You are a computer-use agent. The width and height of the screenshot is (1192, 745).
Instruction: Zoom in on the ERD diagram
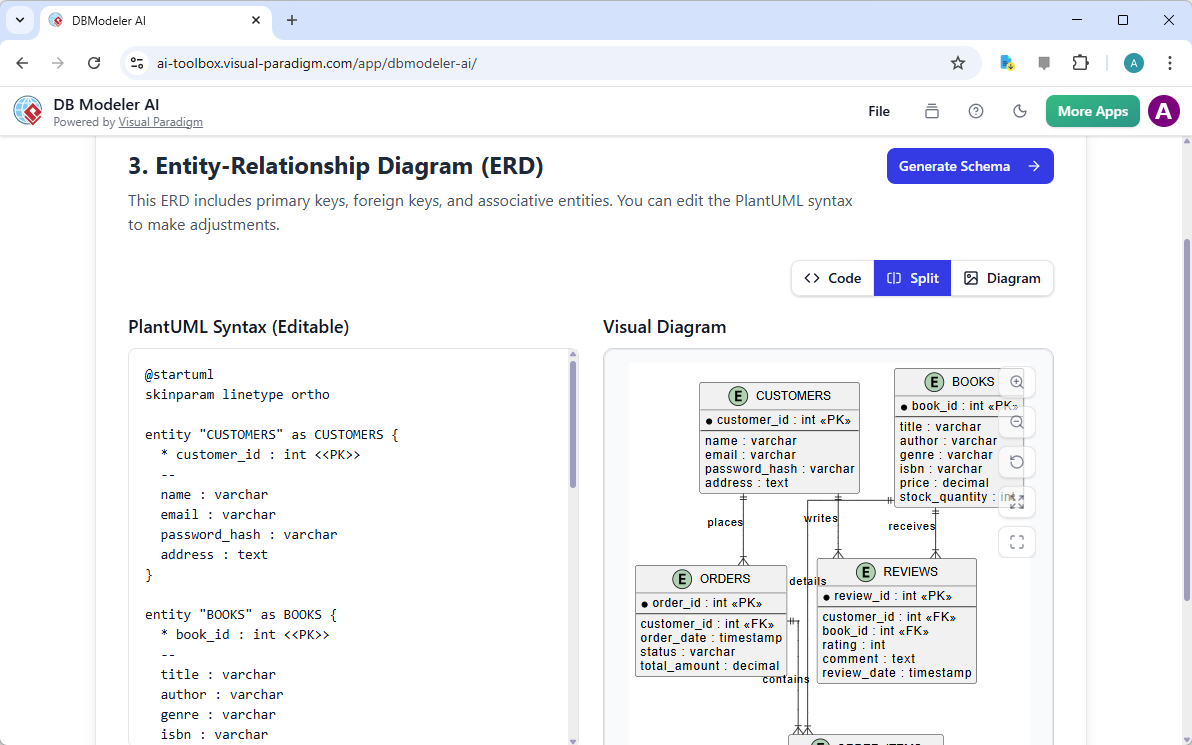[1016, 382]
